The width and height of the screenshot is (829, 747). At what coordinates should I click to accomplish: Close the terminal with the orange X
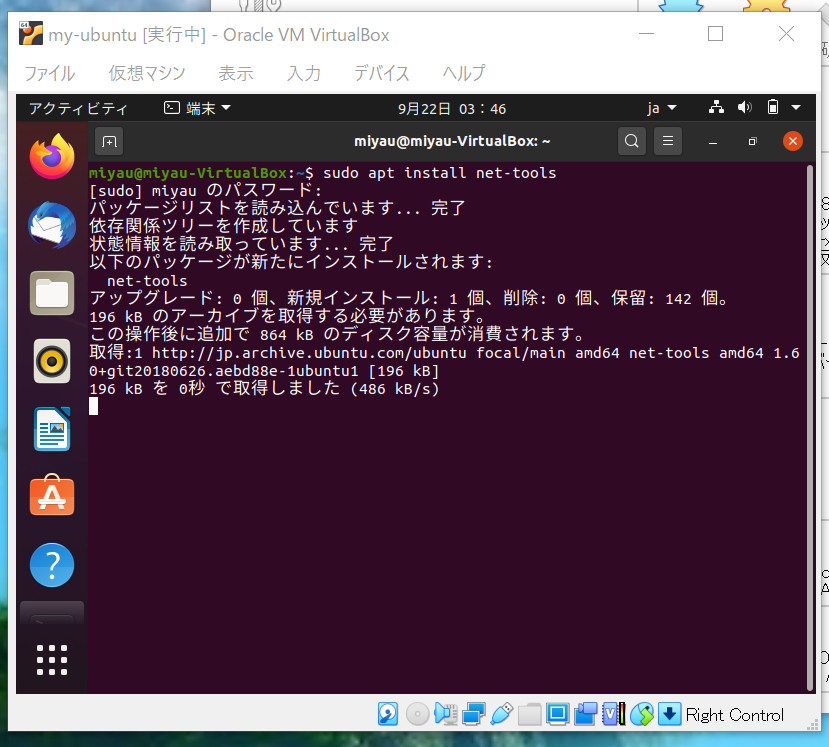(x=793, y=141)
